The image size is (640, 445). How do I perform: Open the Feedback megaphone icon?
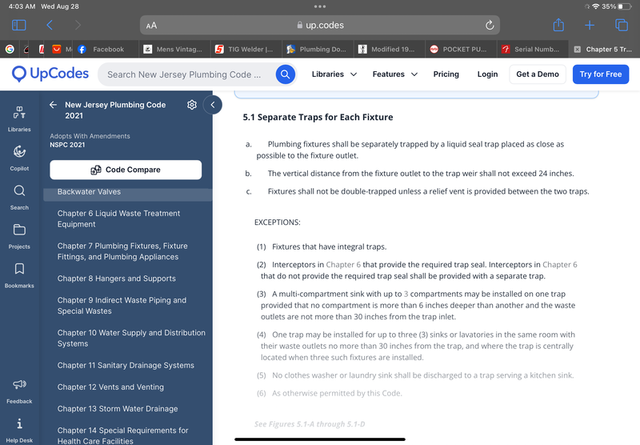19,391
